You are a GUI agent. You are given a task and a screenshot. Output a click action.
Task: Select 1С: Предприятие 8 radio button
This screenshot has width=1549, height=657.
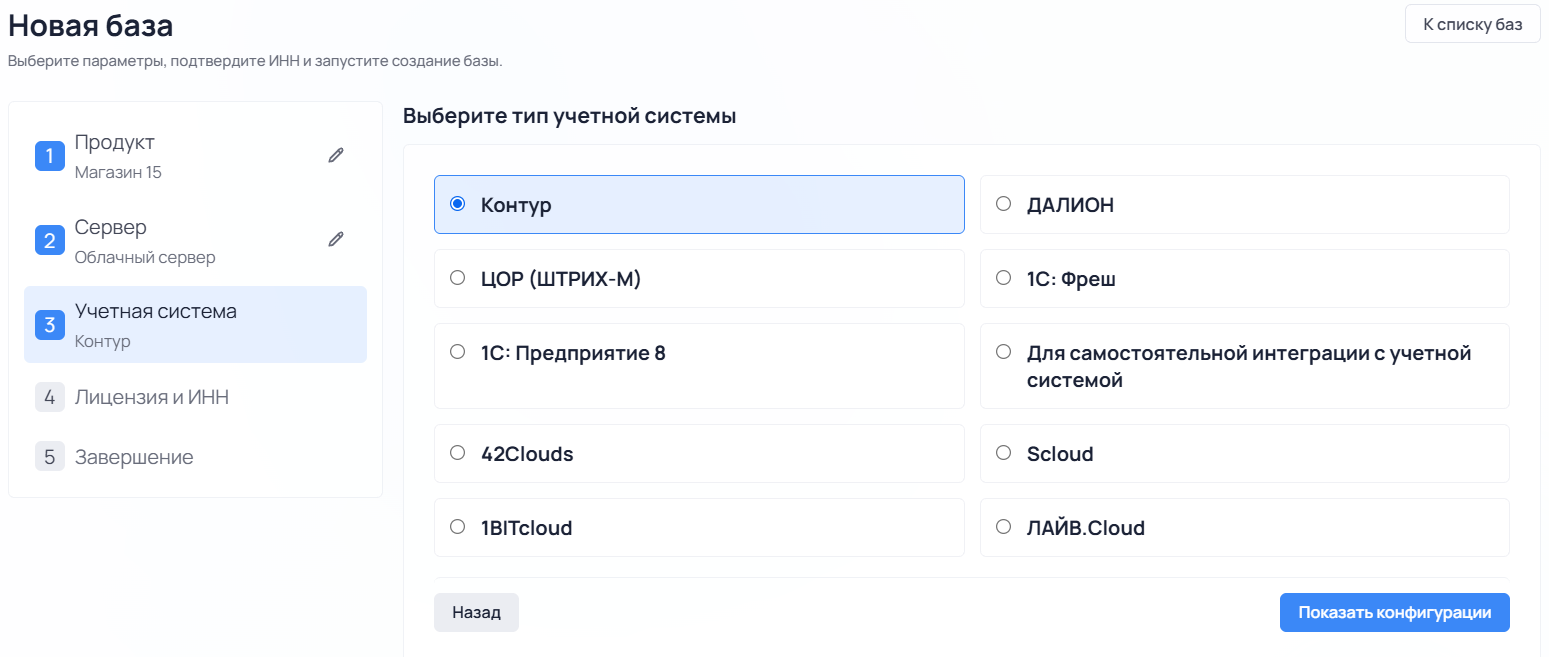pyautogui.click(x=458, y=352)
